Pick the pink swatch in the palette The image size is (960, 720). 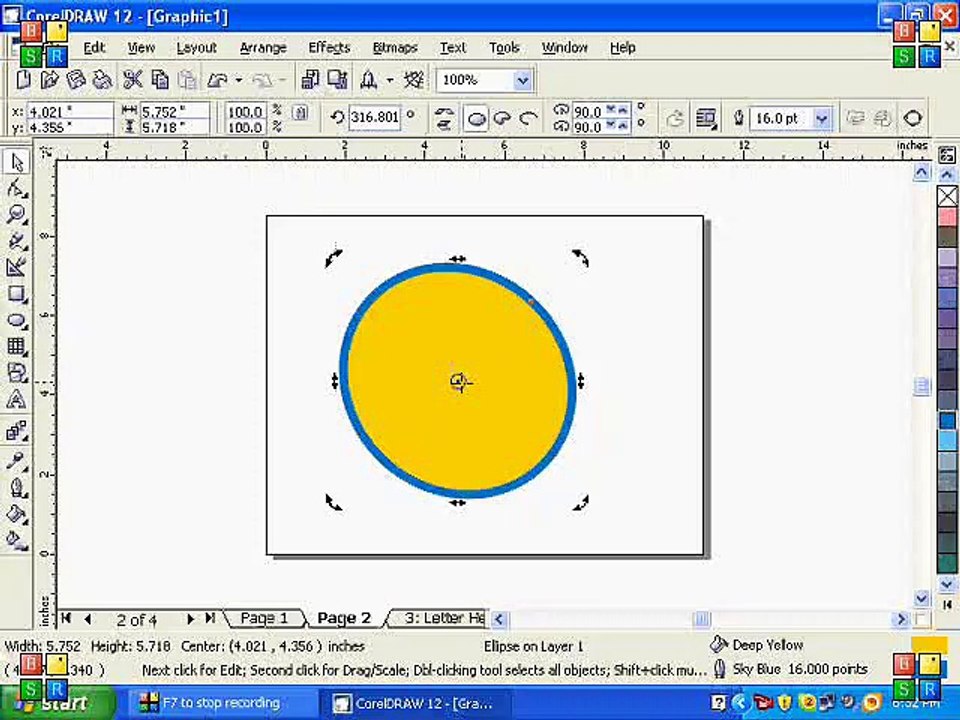(x=947, y=217)
